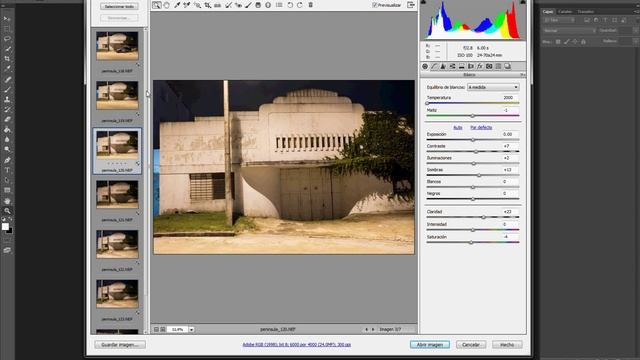Click the Saturación slider handle
640x360 pixels.
click(x=471, y=242)
